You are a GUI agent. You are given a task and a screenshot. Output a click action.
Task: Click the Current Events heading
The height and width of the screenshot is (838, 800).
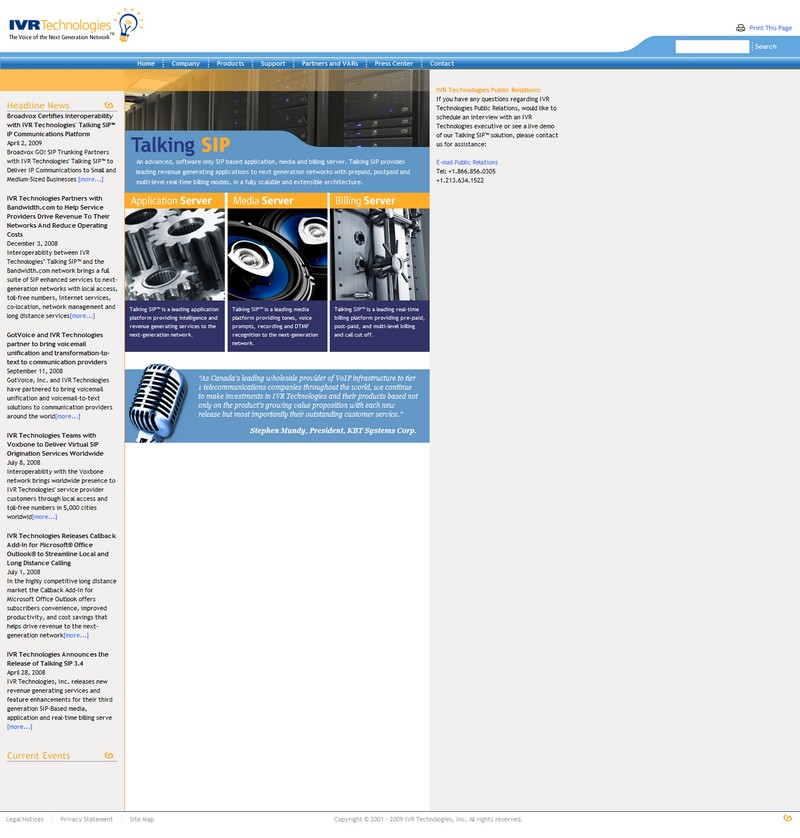tap(38, 756)
